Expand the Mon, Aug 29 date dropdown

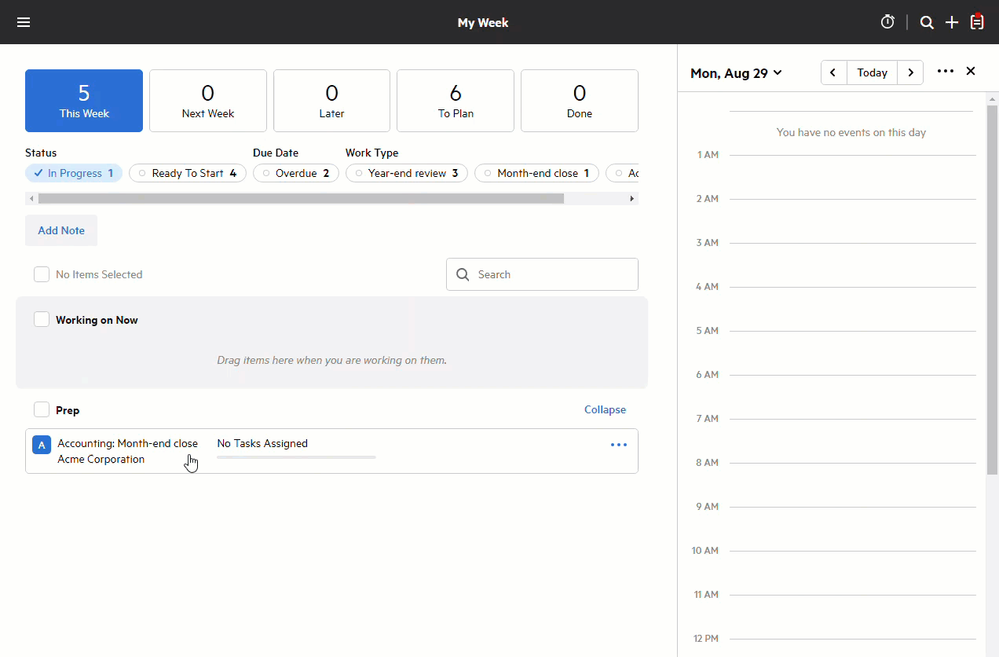click(x=736, y=73)
